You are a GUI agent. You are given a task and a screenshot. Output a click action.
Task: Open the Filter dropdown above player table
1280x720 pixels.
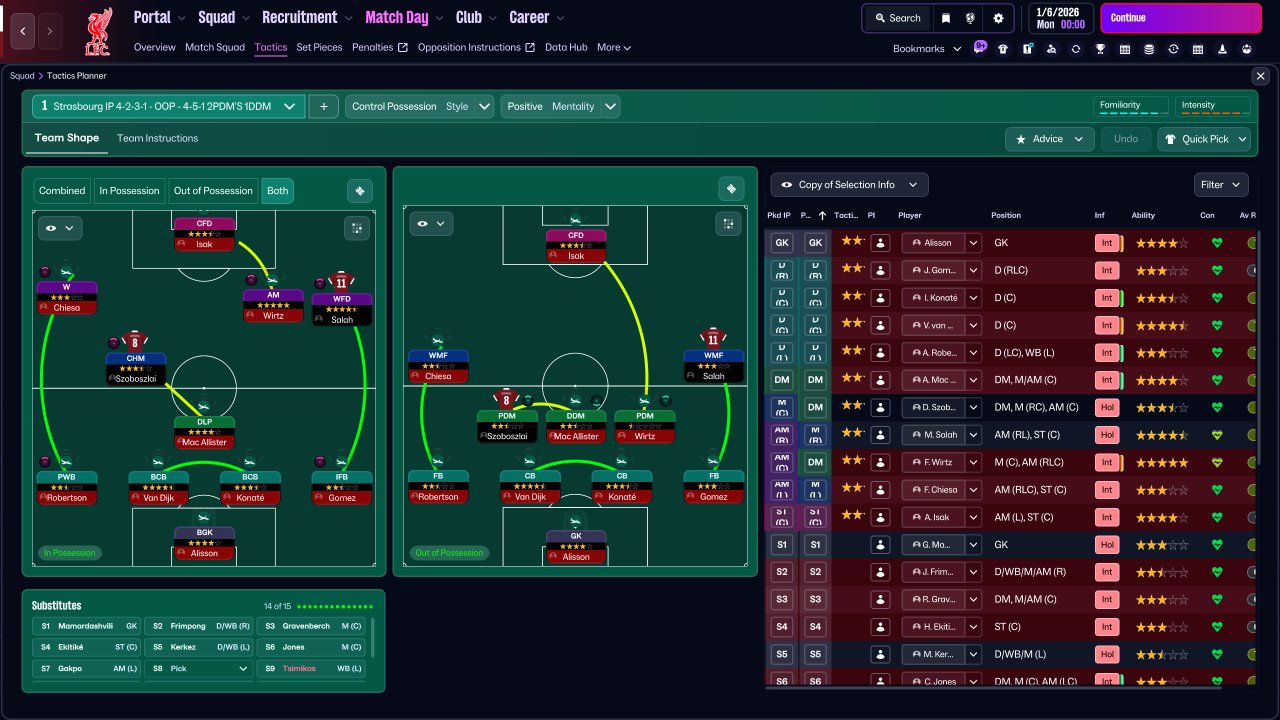point(1221,185)
